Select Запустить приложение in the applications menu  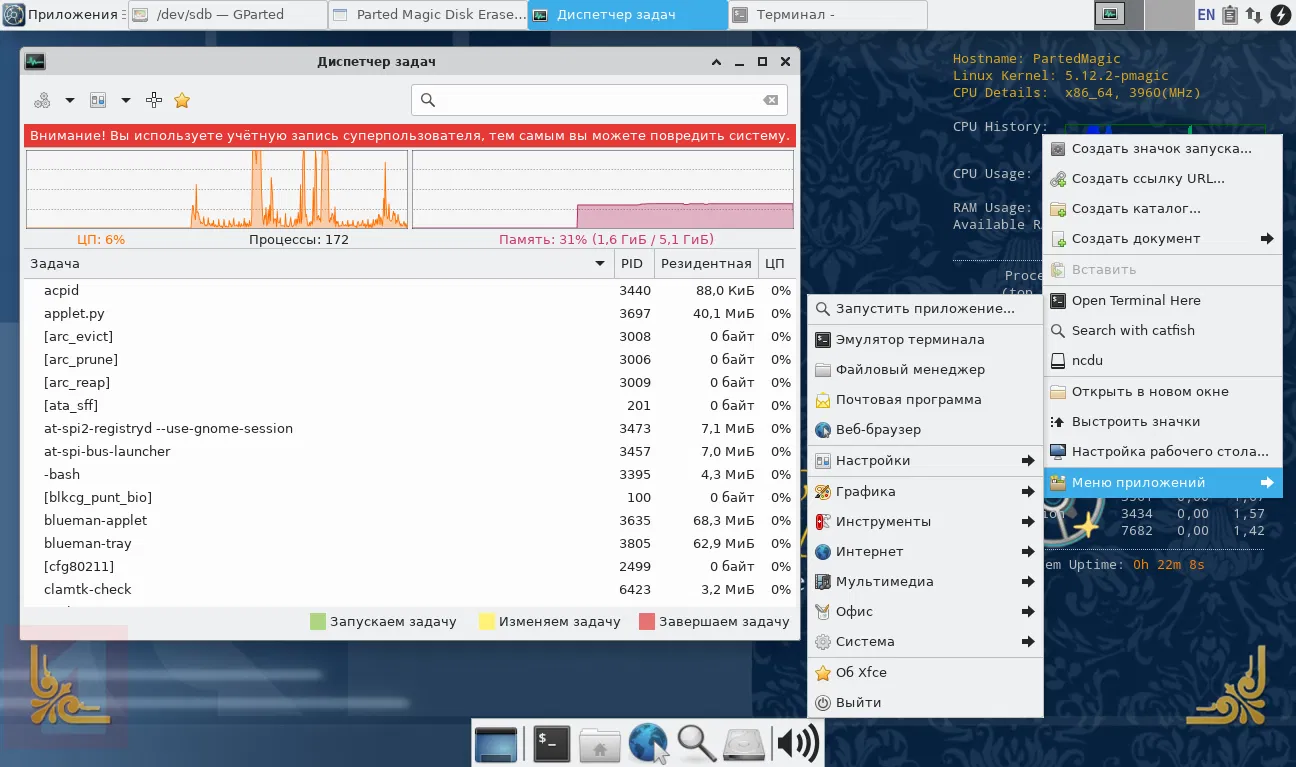pyautogui.click(x=925, y=309)
